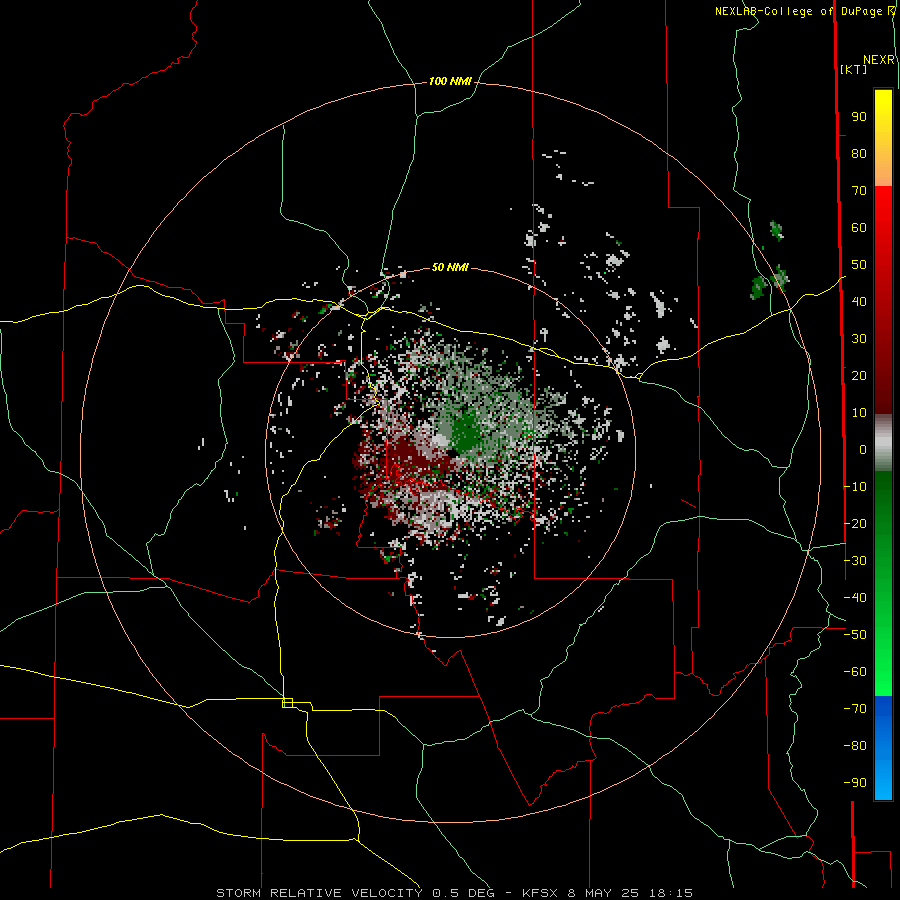The width and height of the screenshot is (900, 900).
Task: Click the yellow top segment of velocity color bar
Action: 883,138
